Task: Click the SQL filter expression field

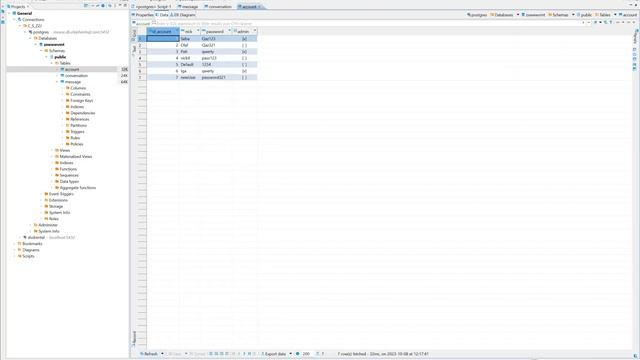Action: (x=367, y=24)
